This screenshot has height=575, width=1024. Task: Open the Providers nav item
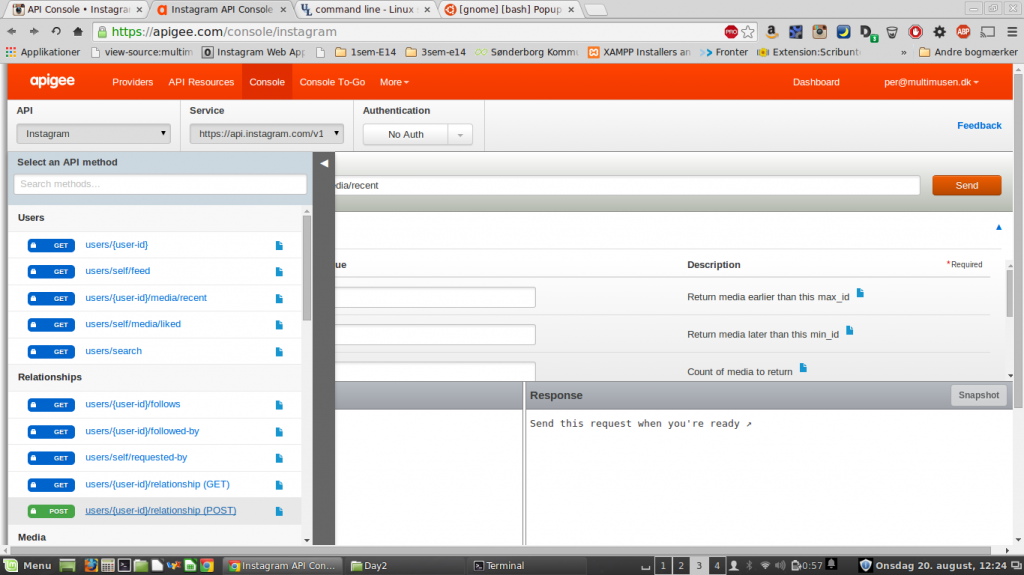click(x=133, y=82)
